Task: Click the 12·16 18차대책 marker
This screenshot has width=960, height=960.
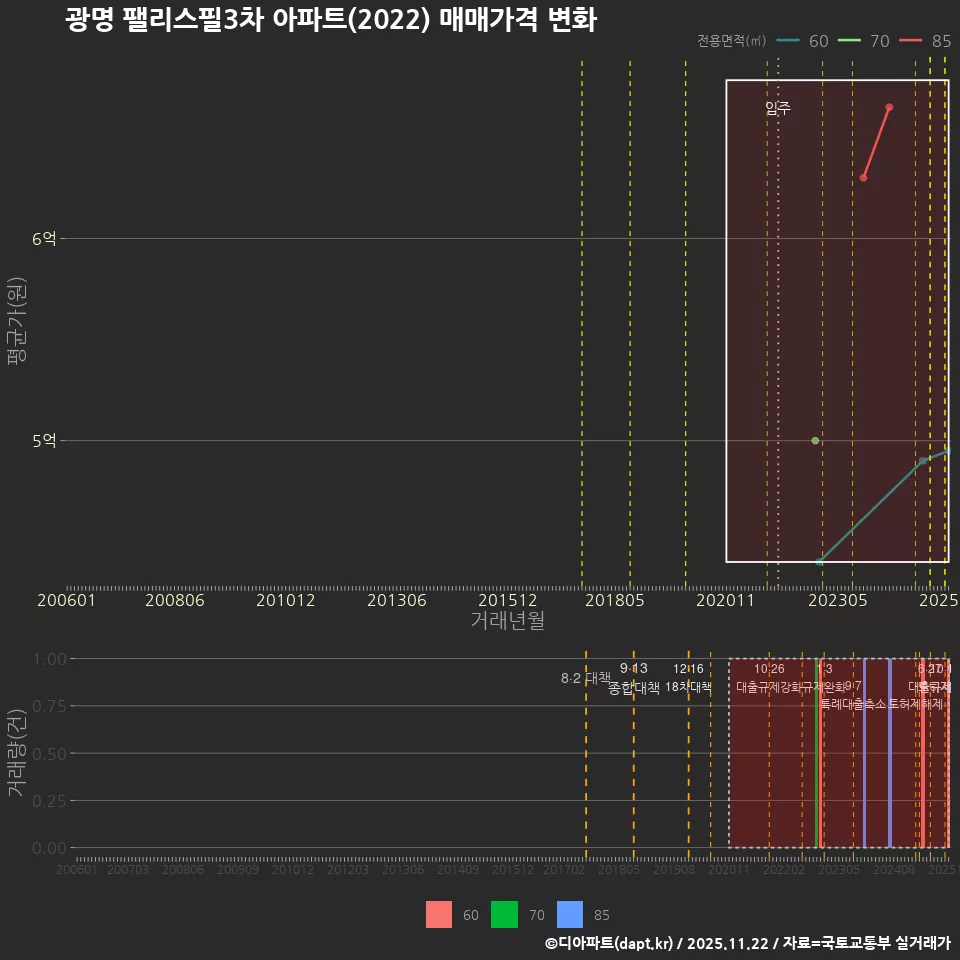Action: tap(688, 680)
